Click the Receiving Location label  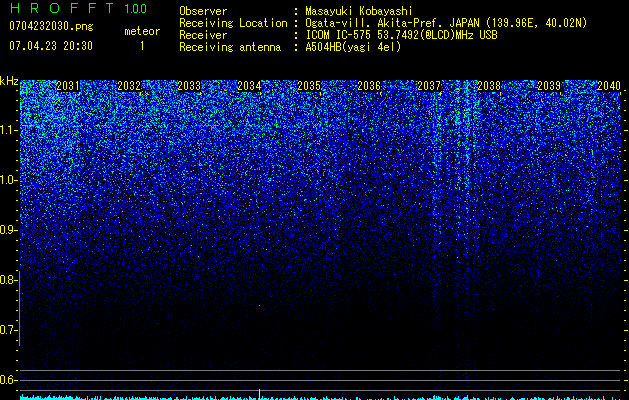tap(233, 23)
